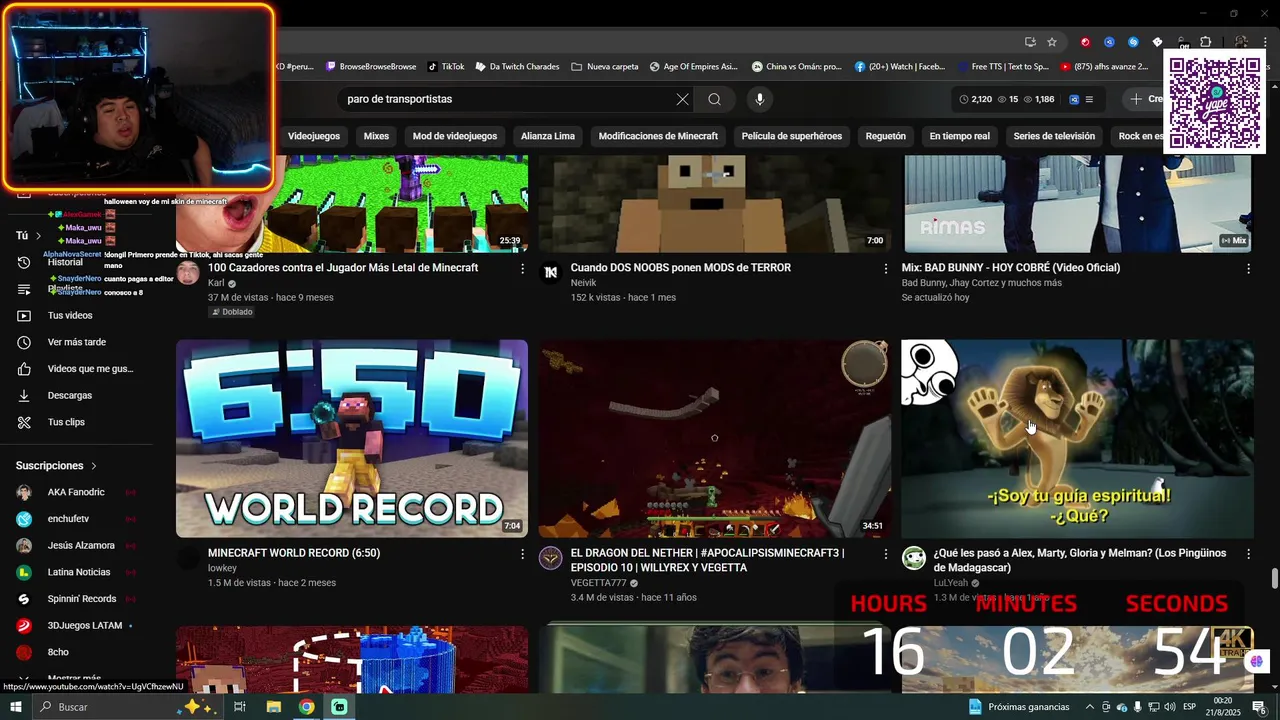
Task: Open Windows Start menu
Action: [x=16, y=707]
